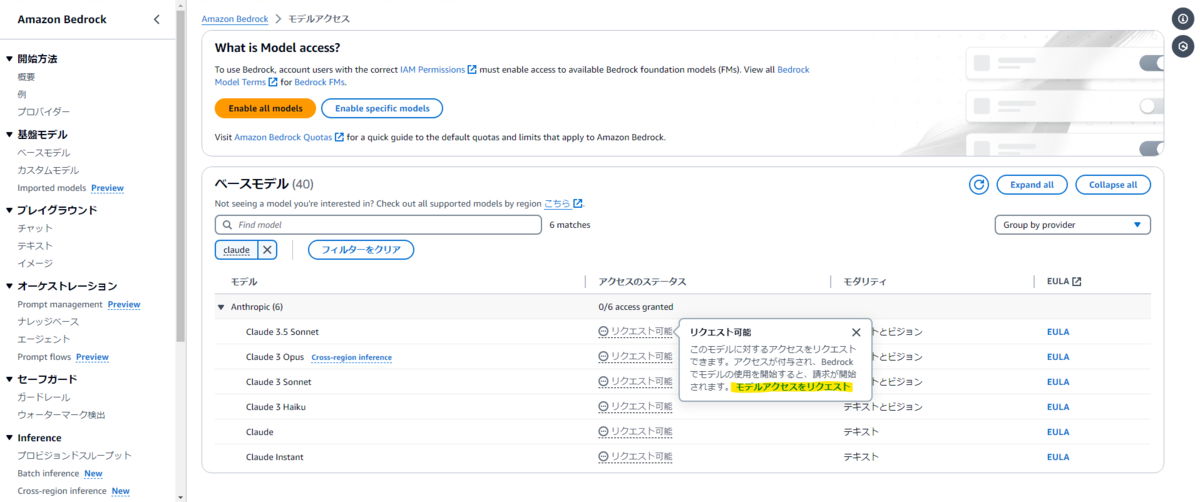Click the Expand all button
Viewport: 1200px width, 502px height.
pos(1032,185)
